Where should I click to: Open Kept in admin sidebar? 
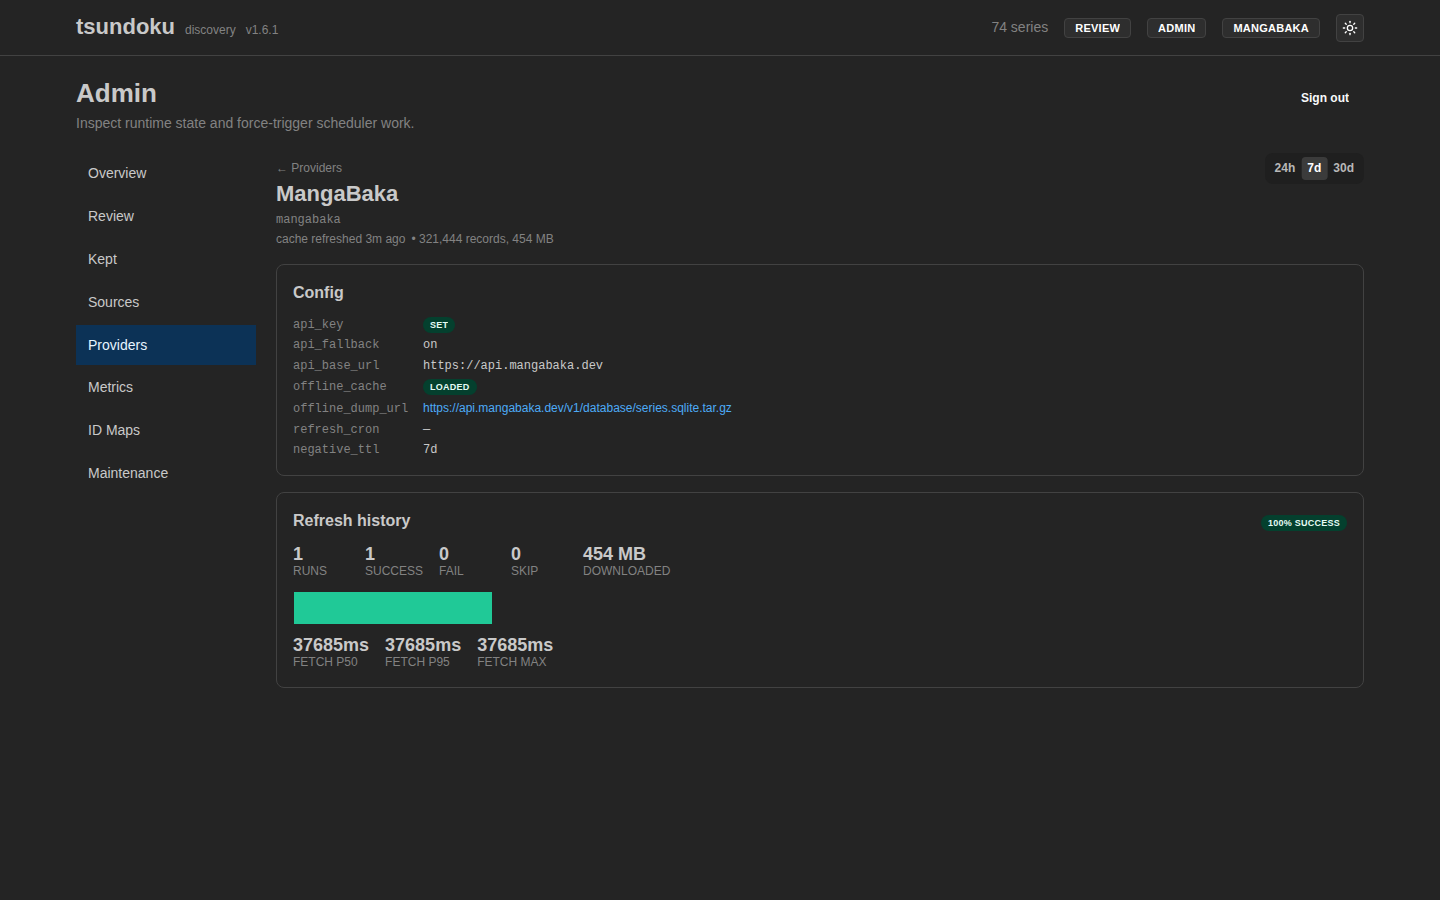click(x=166, y=259)
